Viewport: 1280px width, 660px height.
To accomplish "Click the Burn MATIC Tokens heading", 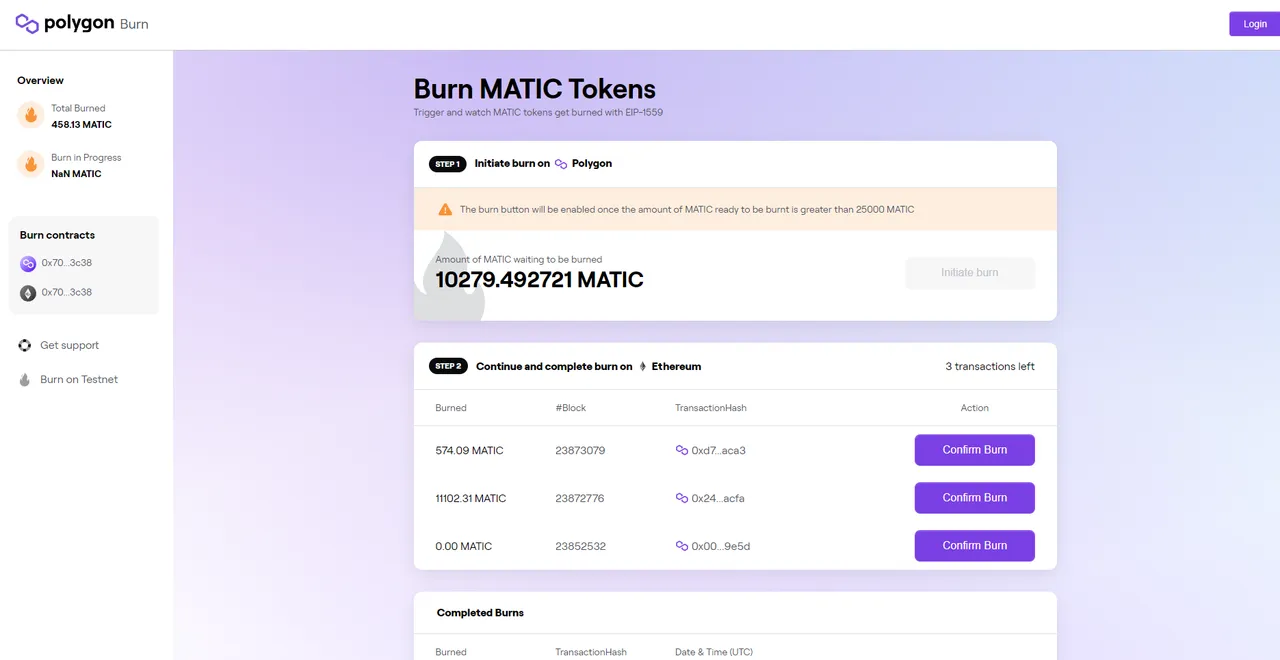I will pyautogui.click(x=535, y=89).
